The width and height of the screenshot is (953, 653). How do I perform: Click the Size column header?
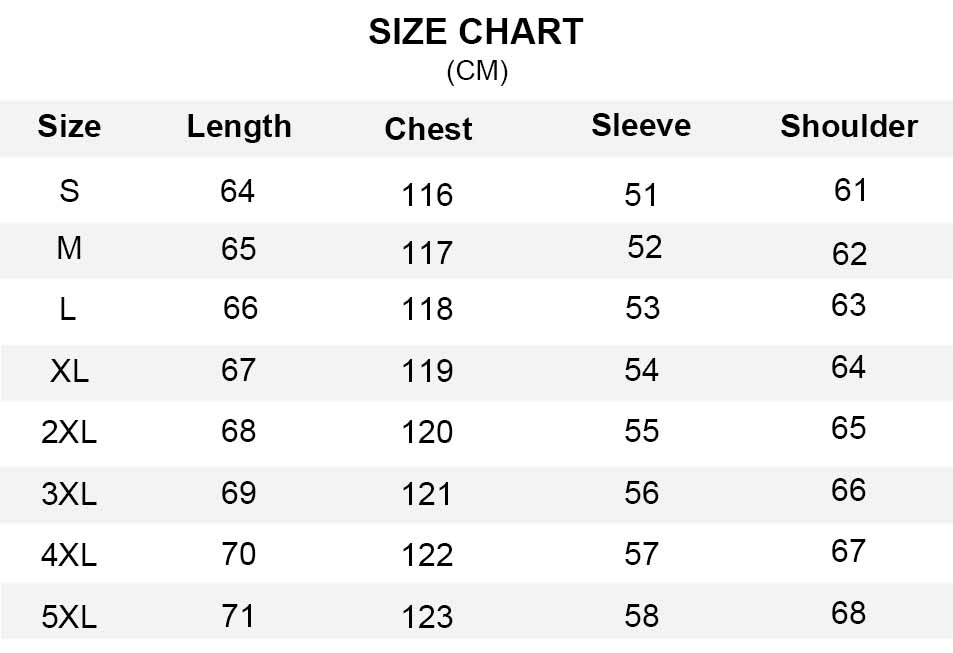[69, 127]
